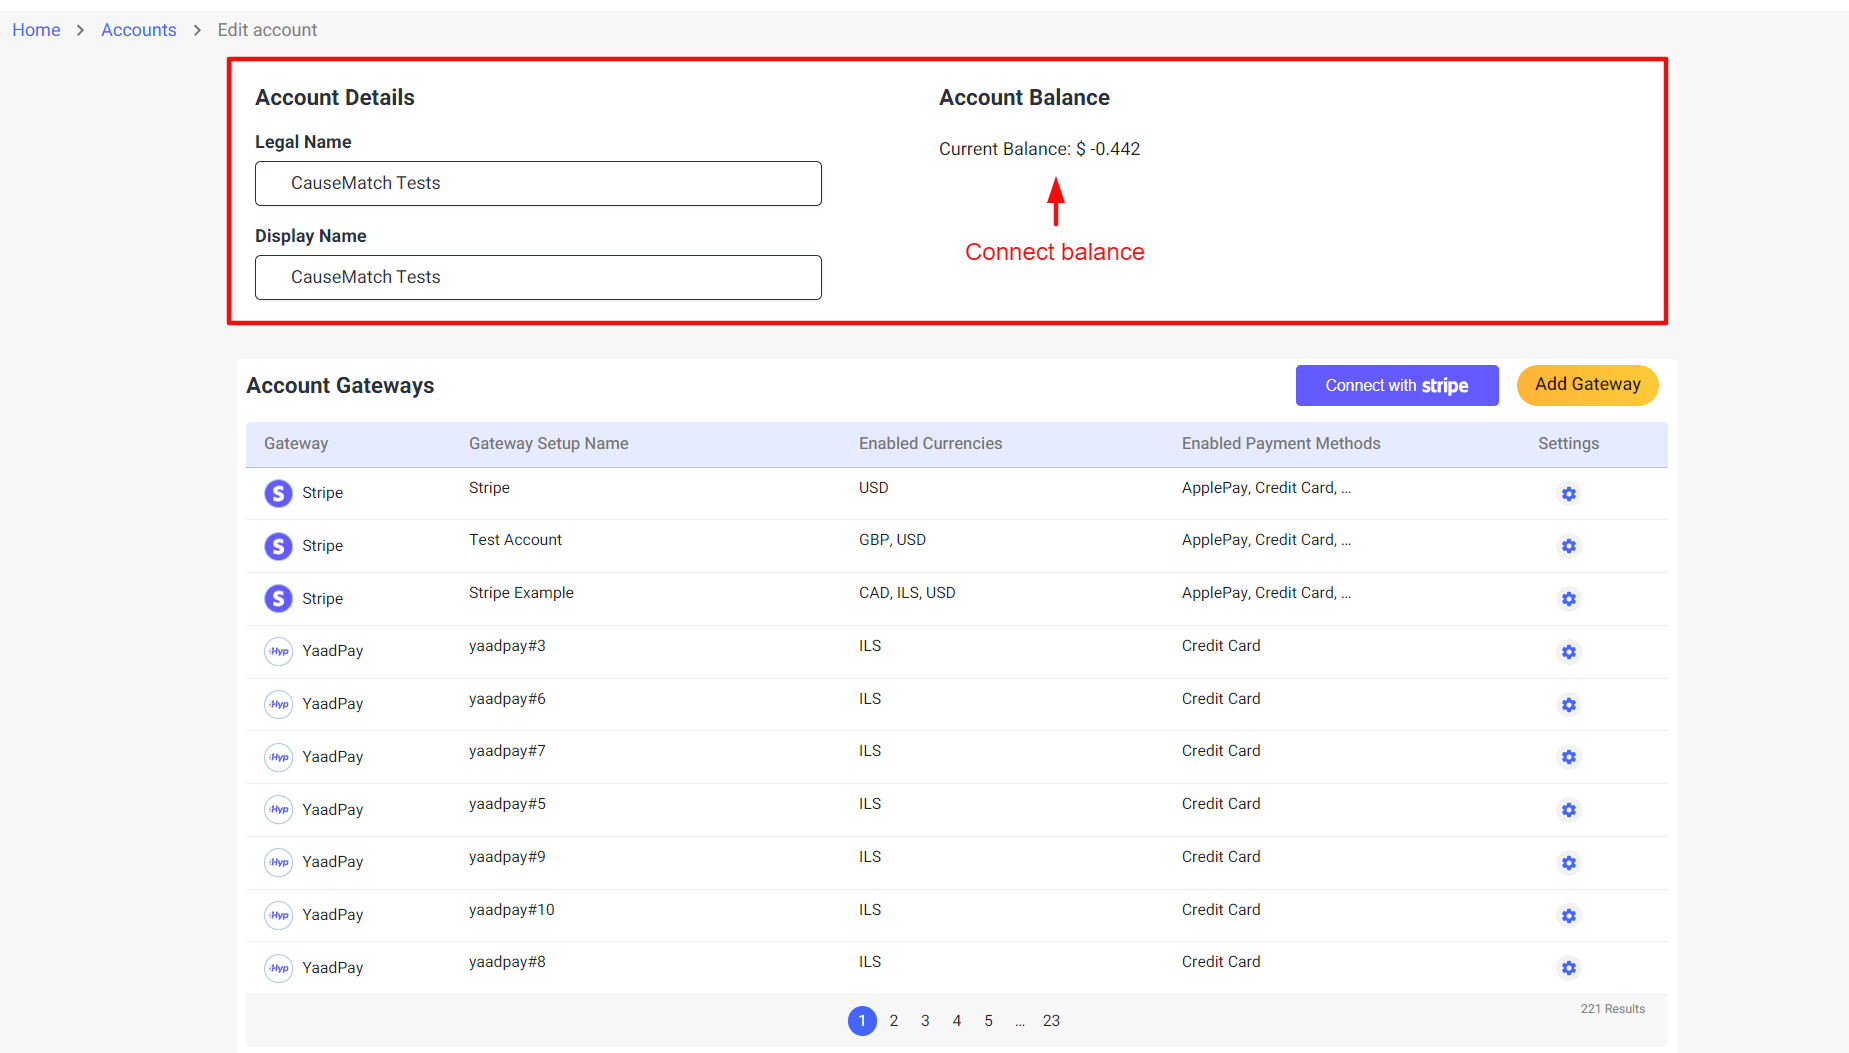
Task: Navigate to Accounts breadcrumb link
Action: [138, 30]
